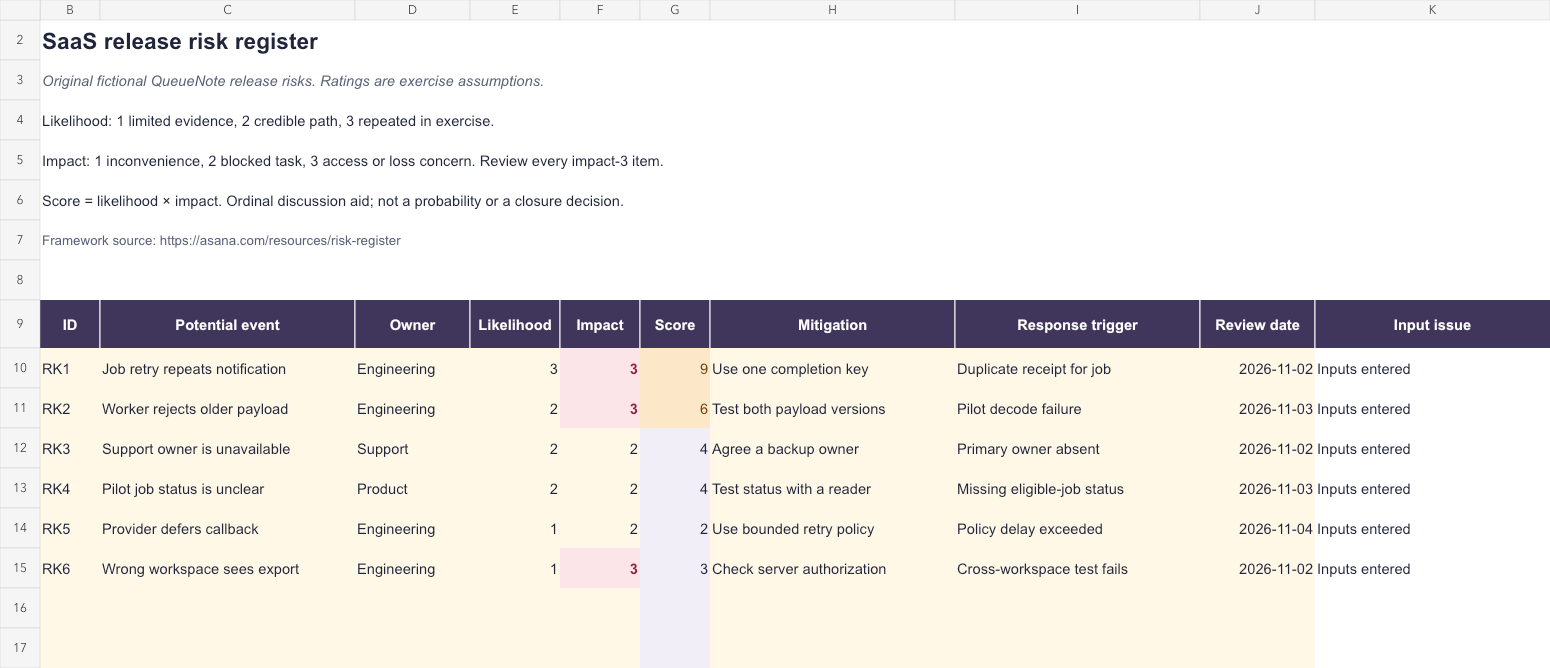This screenshot has height=668, width=1550.
Task: Select 'Pilot decode failure' cell
Action: click(x=1077, y=409)
